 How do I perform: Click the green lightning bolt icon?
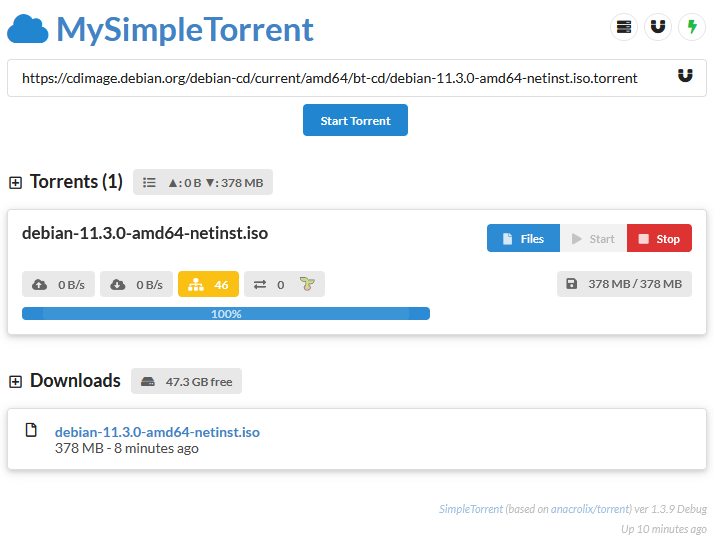[x=691, y=27]
